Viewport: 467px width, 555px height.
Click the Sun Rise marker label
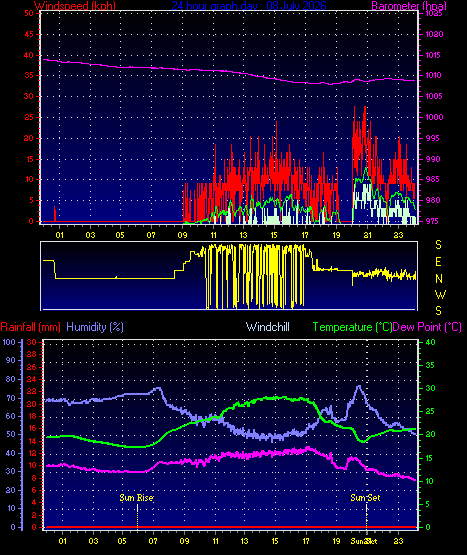[x=136, y=498]
